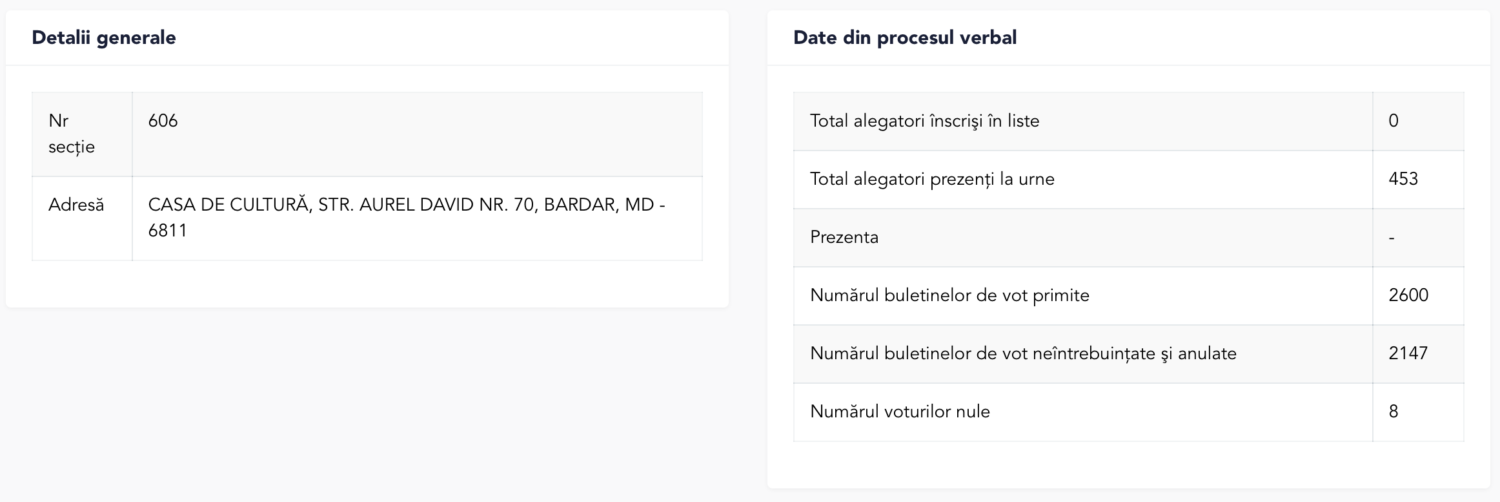Select the Total alegatori prezenți la urne row
The image size is (1500, 502).
tap(1128, 179)
